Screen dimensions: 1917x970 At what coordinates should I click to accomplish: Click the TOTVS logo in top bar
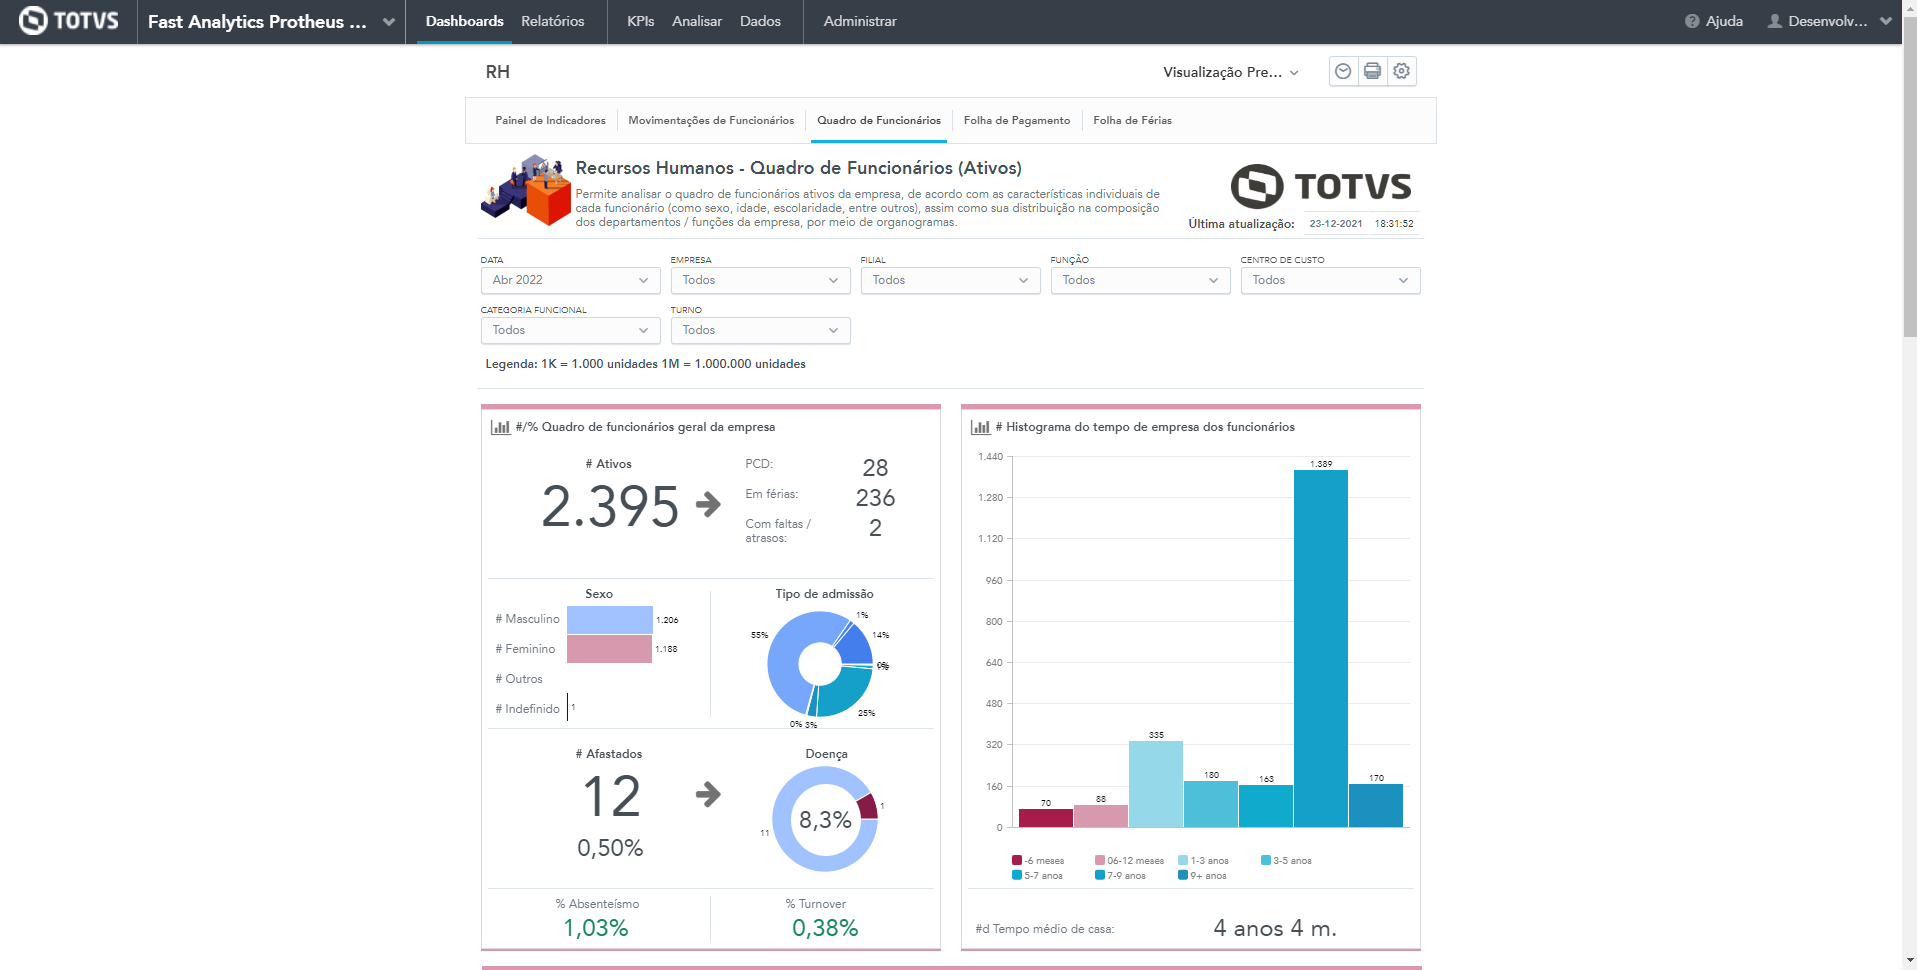(68, 21)
